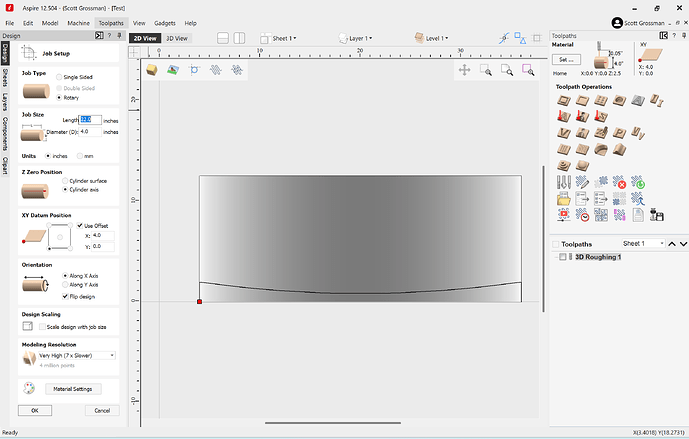Viewport: 689px width, 439px height.
Task: Click the pan view (move arrows) icon
Action: click(464, 70)
